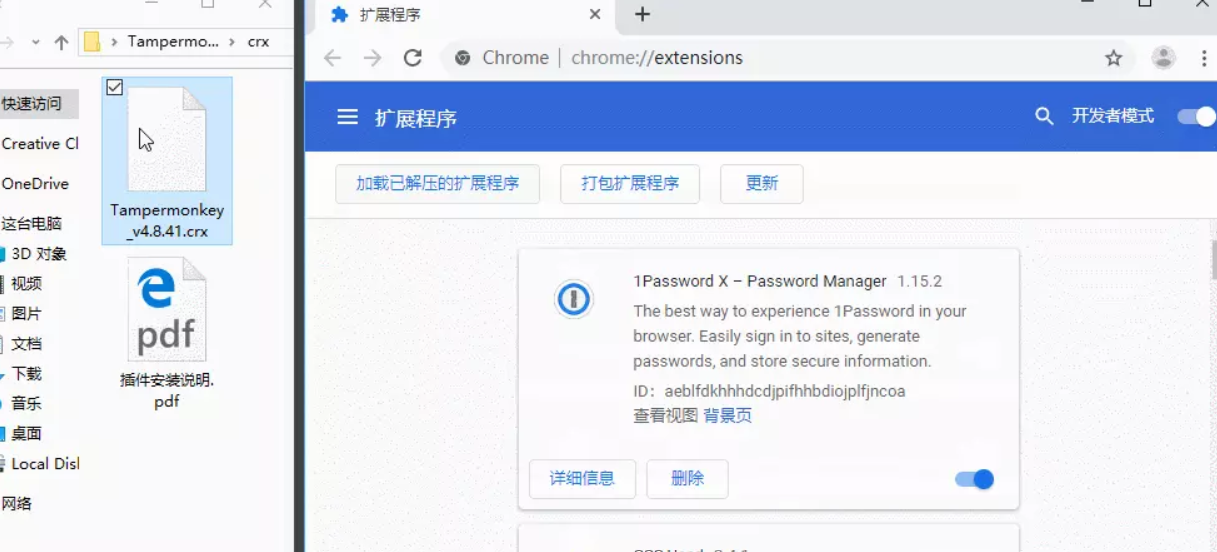Bookmark this page with the star icon
The height and width of the screenshot is (552, 1217).
coord(1113,58)
